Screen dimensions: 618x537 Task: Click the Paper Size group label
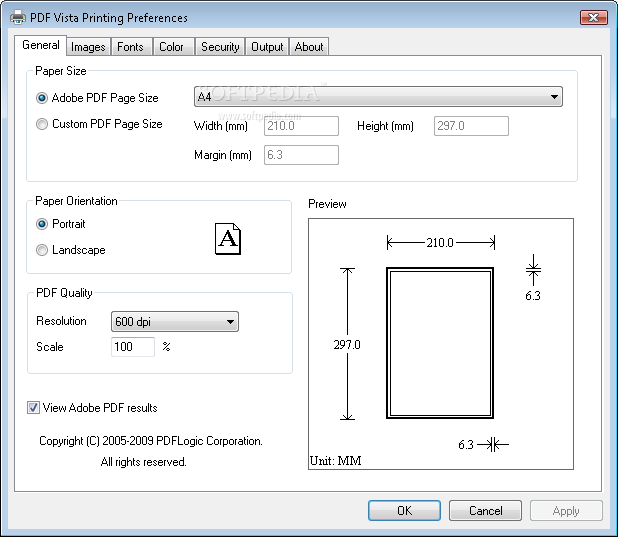click(x=61, y=71)
